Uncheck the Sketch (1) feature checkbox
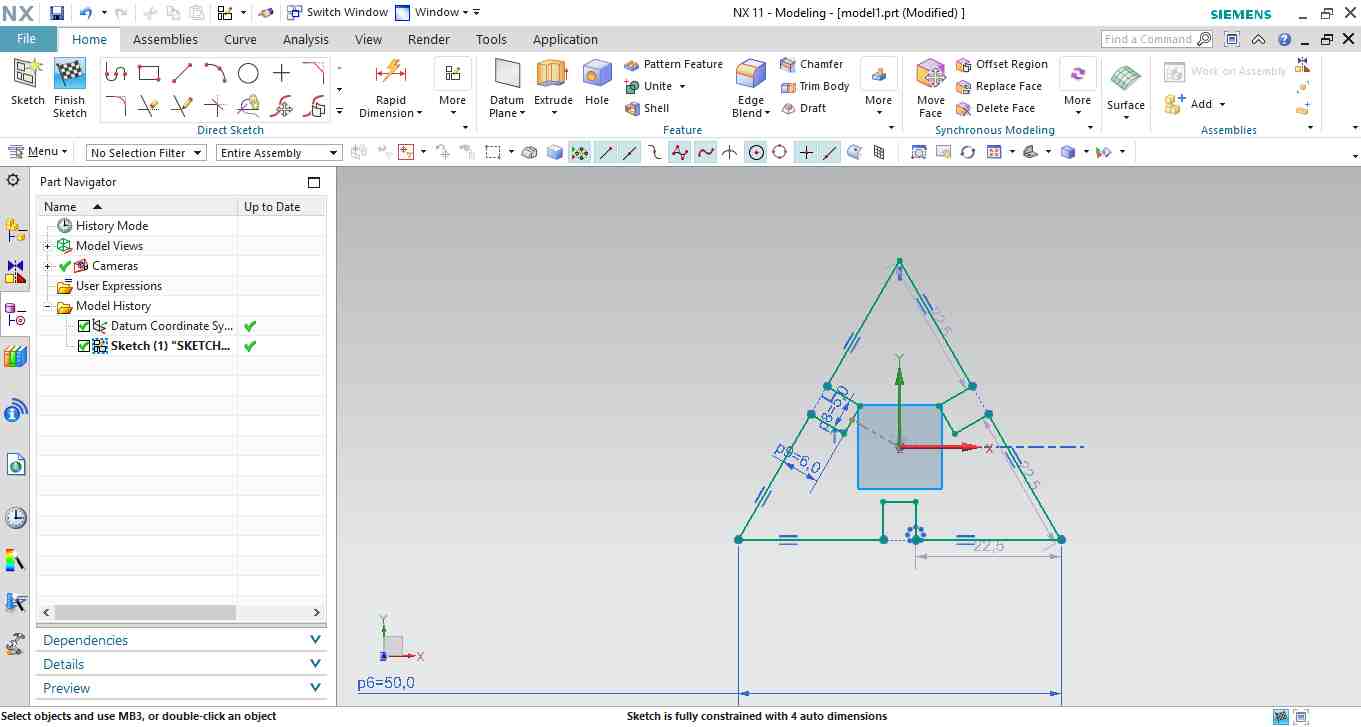Image resolution: width=1361 pixels, height=727 pixels. pyautogui.click(x=84, y=346)
